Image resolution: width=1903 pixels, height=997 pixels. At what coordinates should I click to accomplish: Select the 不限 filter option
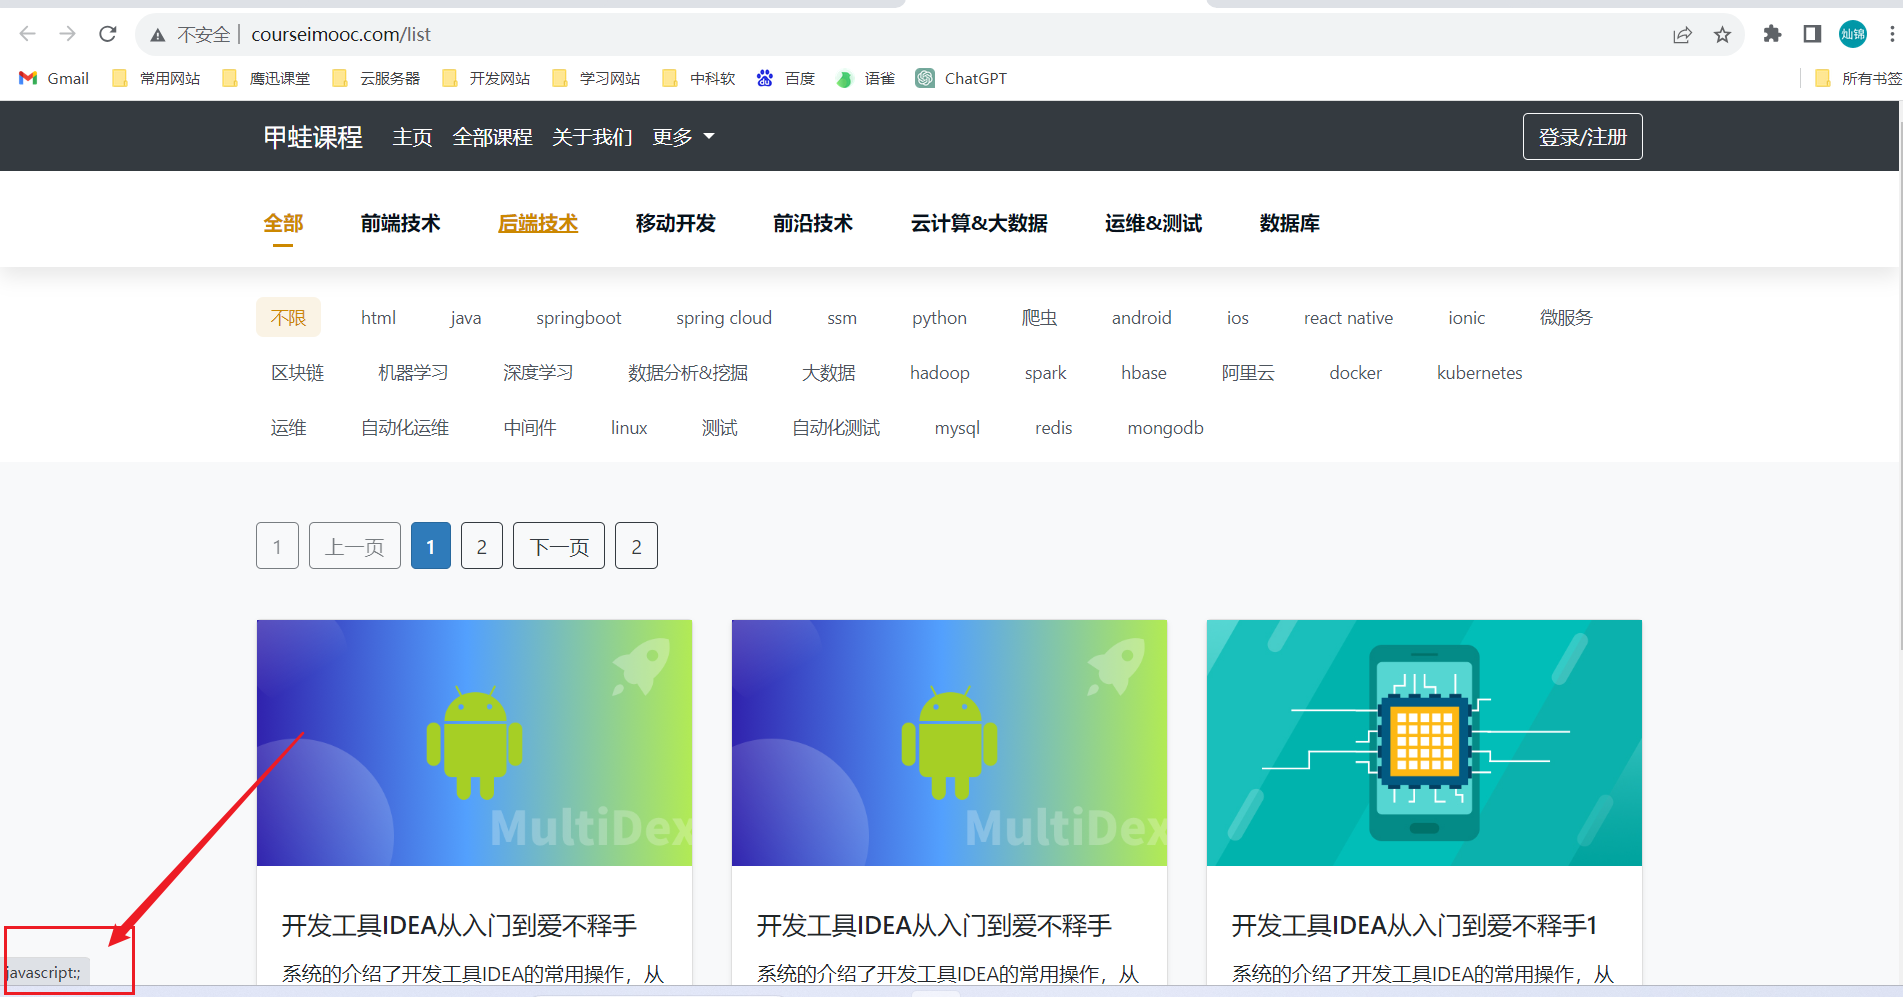coord(288,317)
